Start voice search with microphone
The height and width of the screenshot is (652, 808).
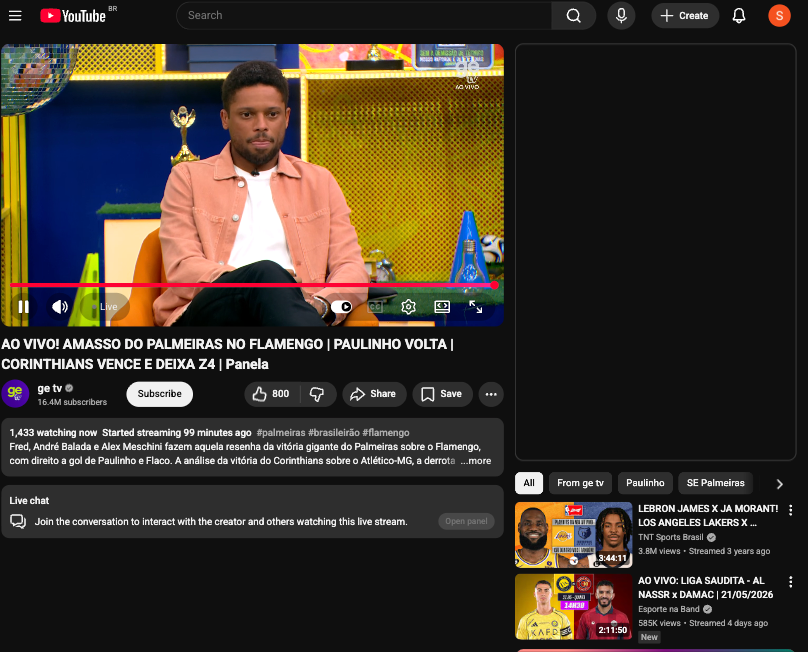621,15
